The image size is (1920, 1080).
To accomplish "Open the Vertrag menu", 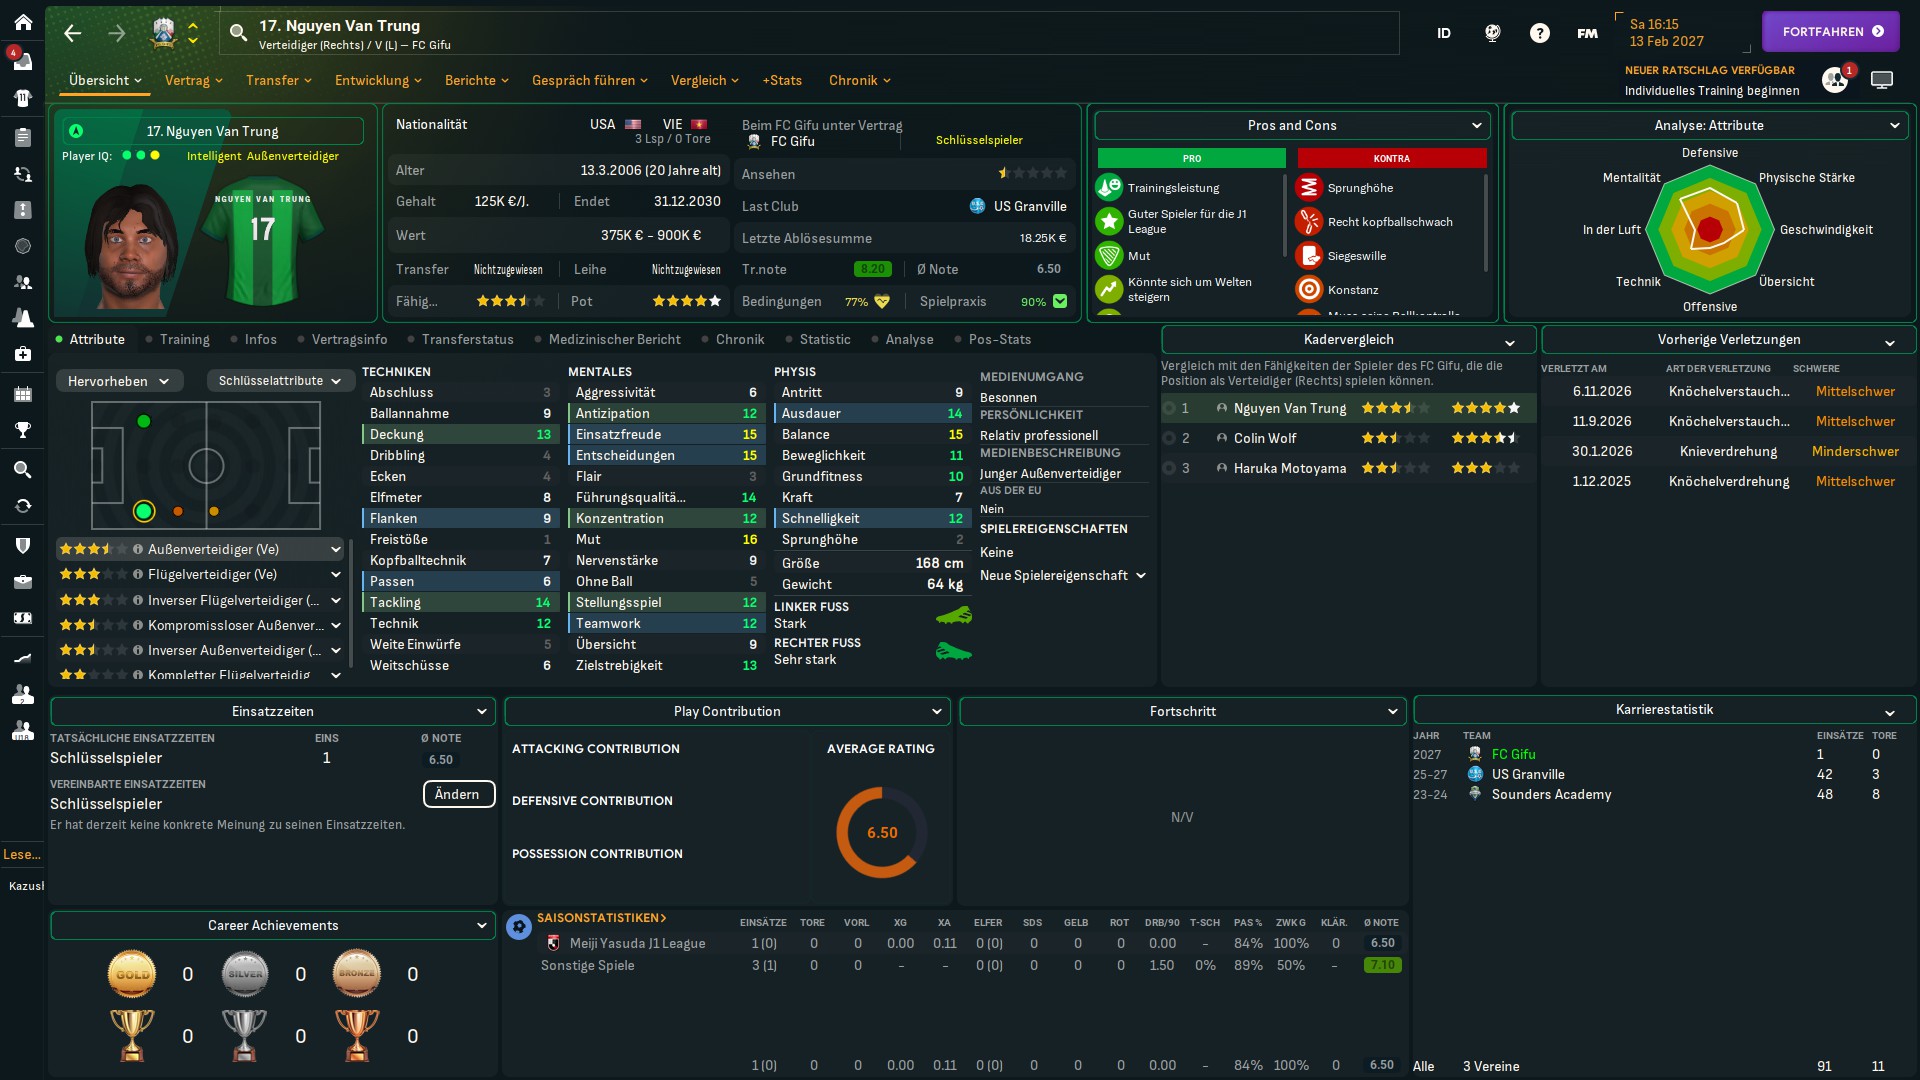I will [193, 80].
